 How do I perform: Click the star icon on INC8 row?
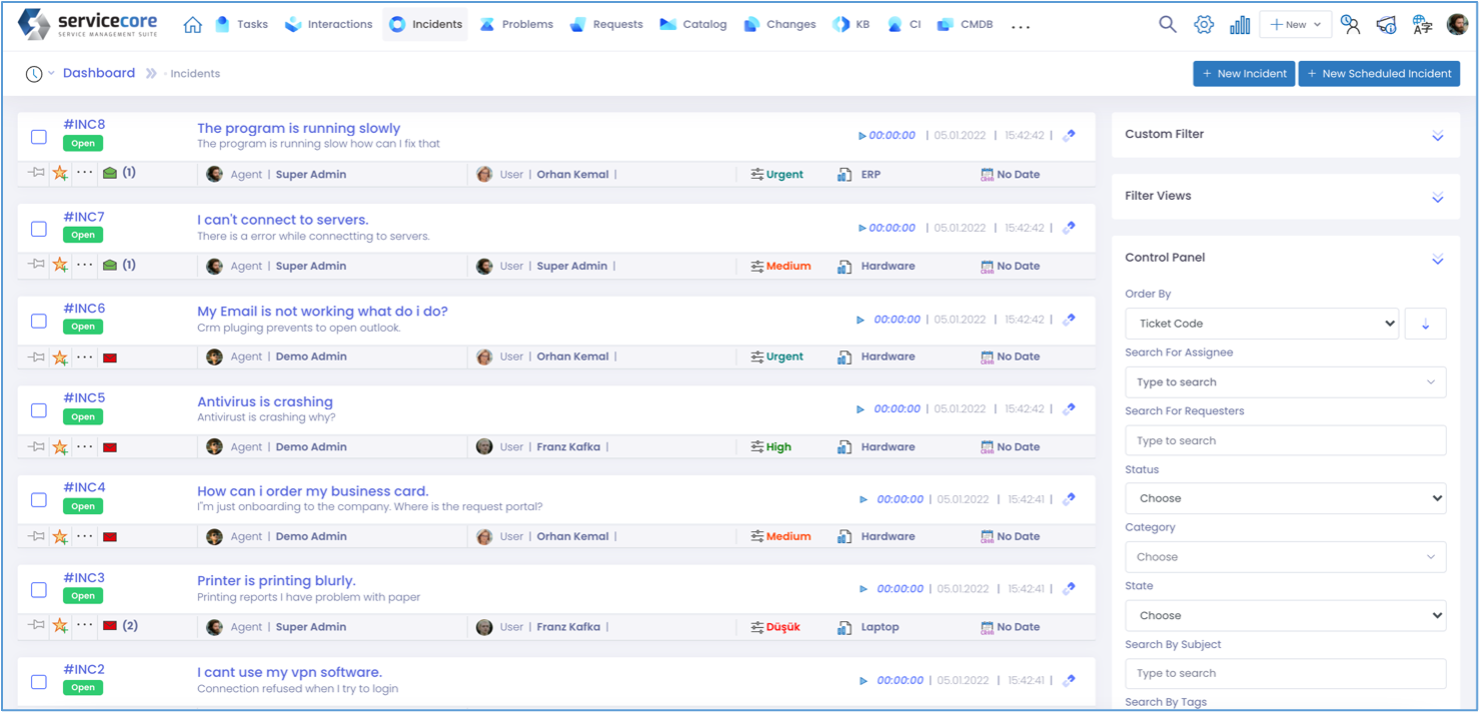pyautogui.click(x=60, y=173)
